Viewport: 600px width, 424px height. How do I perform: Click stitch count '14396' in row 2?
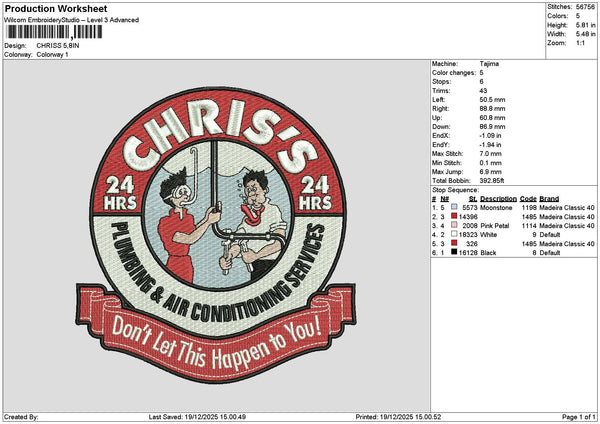point(468,217)
